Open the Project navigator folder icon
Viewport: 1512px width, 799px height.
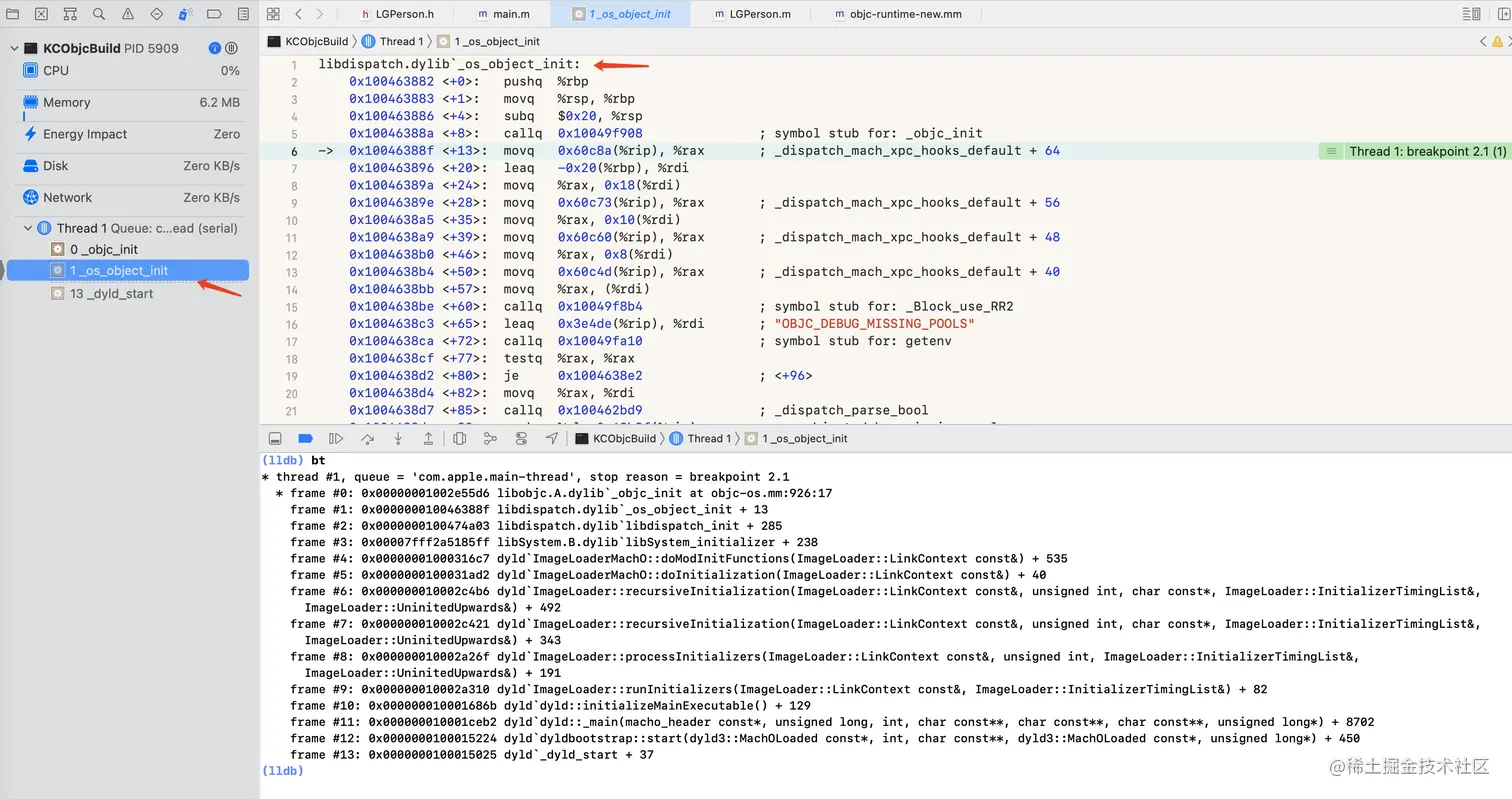click(12, 14)
